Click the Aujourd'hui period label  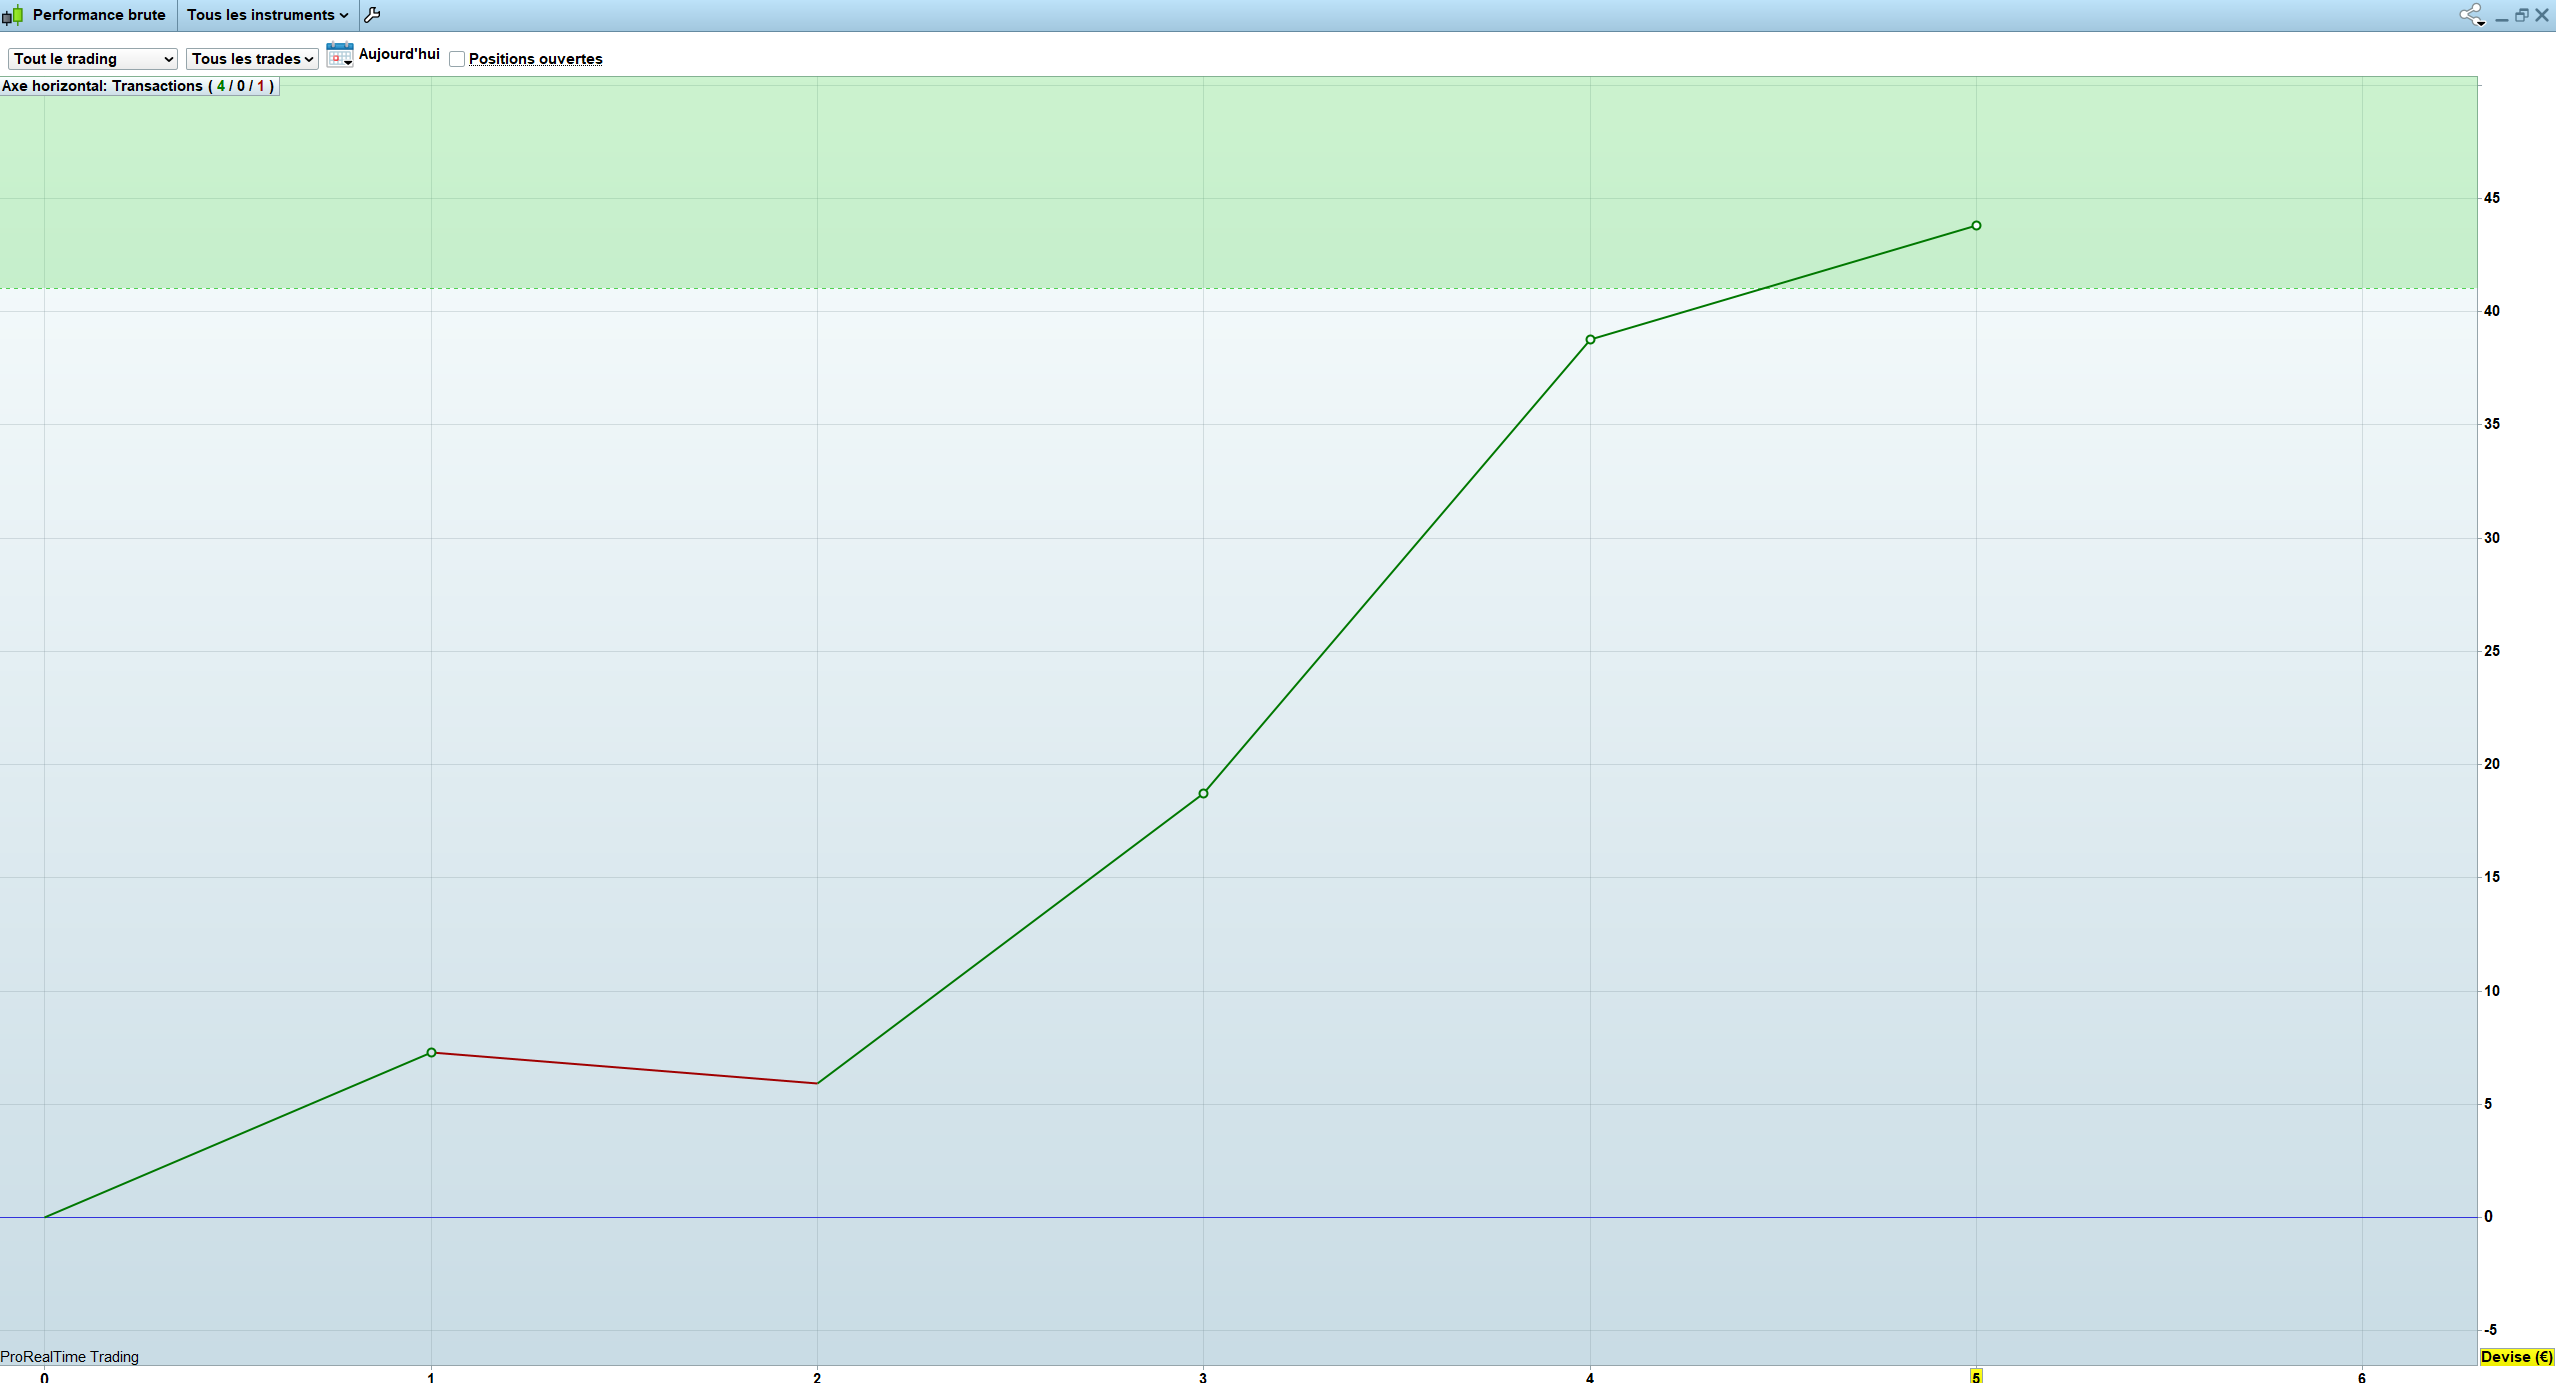pos(399,54)
